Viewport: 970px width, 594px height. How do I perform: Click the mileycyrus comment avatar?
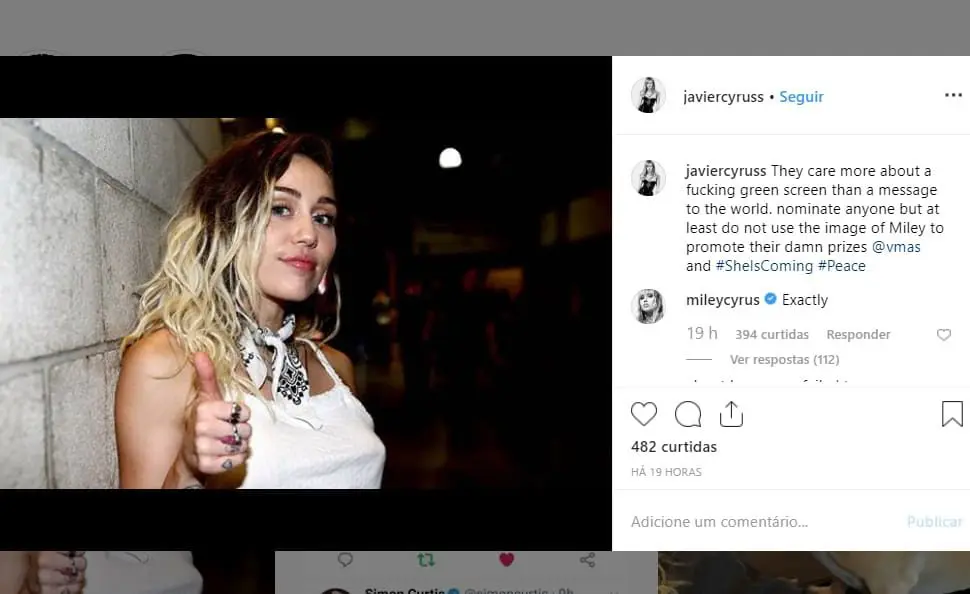pos(648,306)
